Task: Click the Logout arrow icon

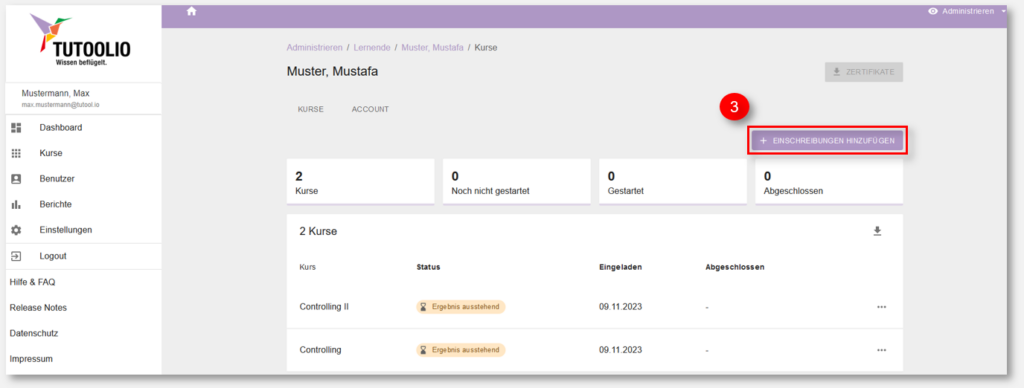Action: (16, 256)
